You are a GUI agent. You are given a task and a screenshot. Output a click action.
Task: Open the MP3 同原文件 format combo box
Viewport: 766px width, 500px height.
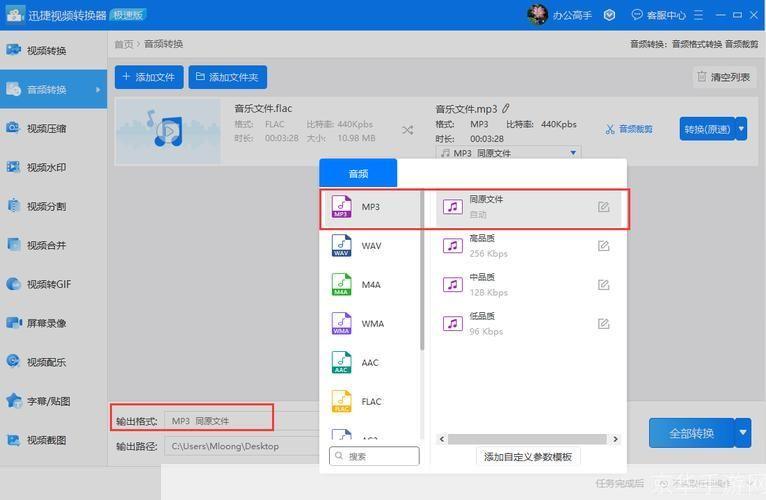coord(508,153)
